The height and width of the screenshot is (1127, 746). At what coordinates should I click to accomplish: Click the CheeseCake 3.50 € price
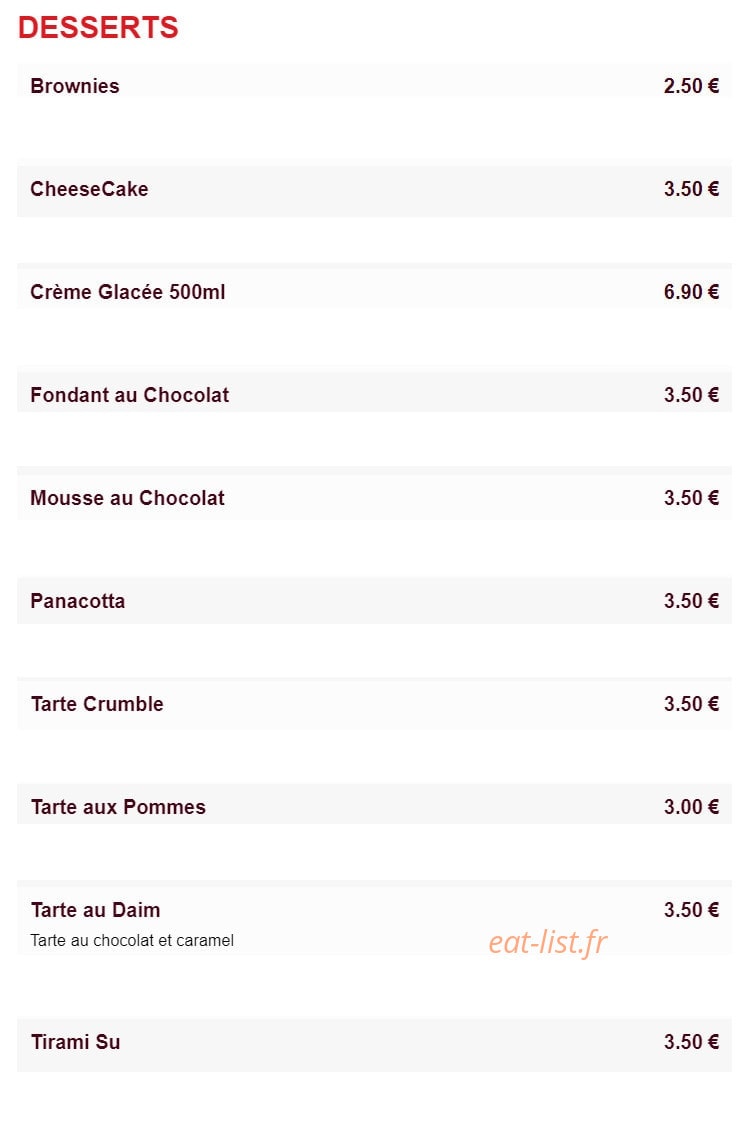point(691,189)
